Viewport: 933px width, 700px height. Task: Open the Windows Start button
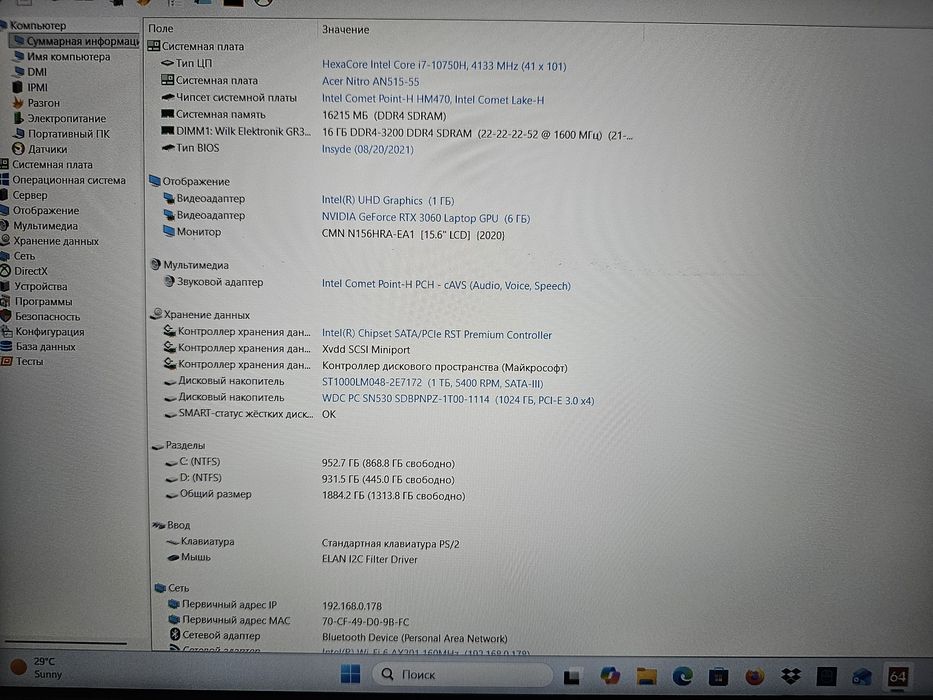[350, 674]
